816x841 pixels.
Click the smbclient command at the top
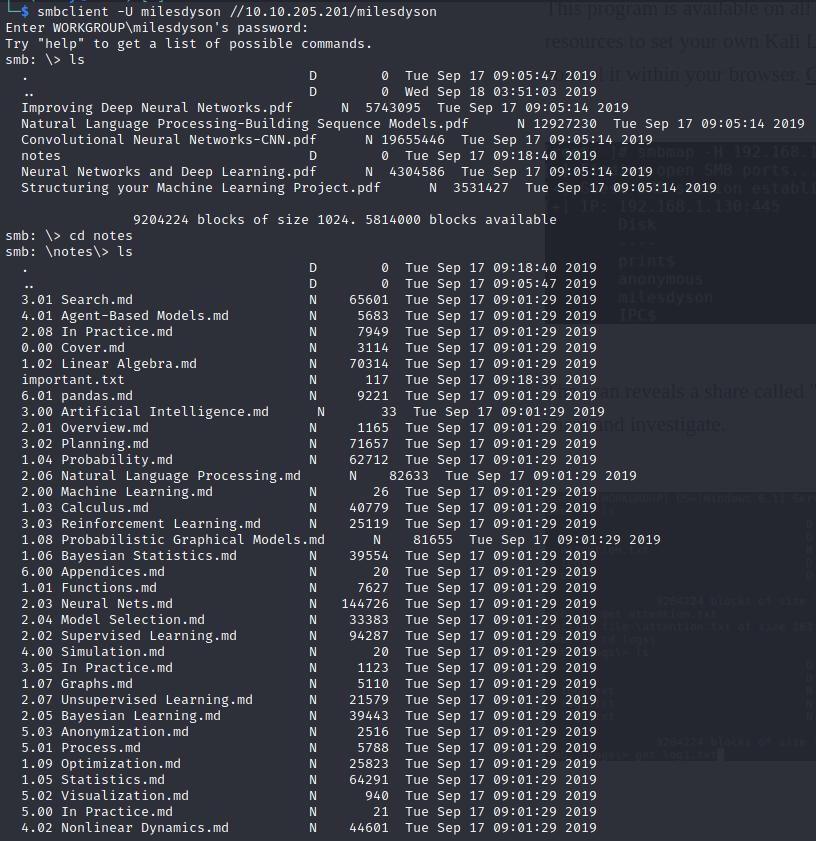237,11
